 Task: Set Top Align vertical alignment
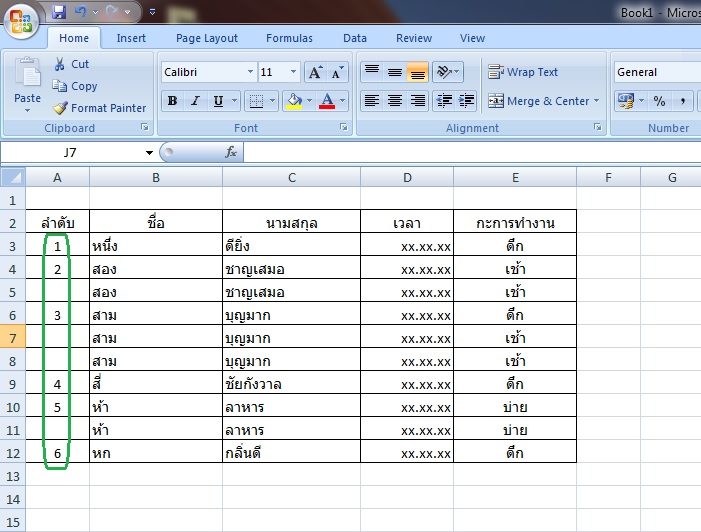coord(372,72)
